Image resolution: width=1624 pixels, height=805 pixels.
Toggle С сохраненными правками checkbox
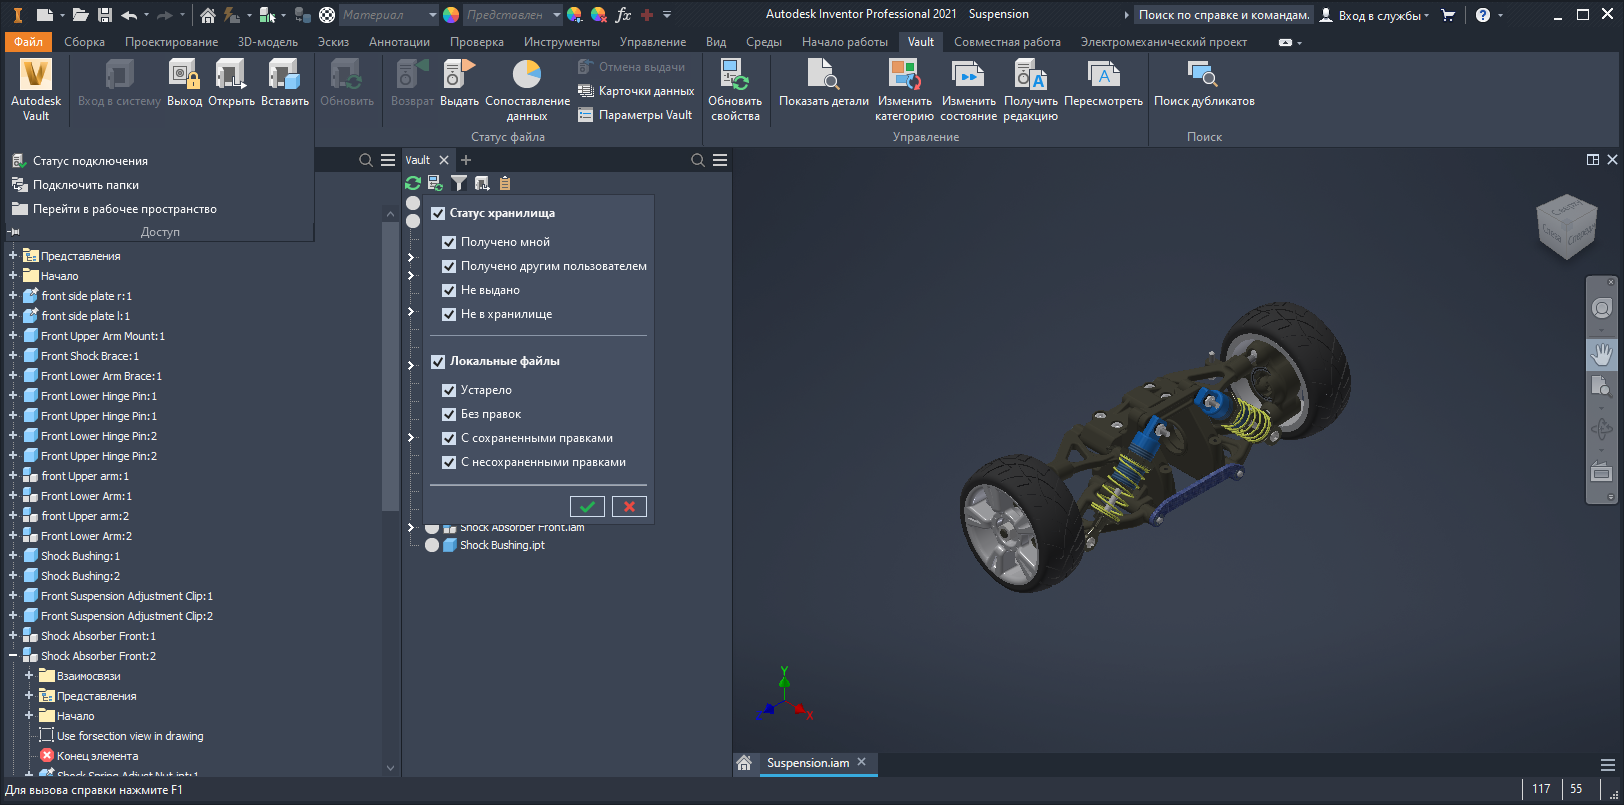[449, 438]
